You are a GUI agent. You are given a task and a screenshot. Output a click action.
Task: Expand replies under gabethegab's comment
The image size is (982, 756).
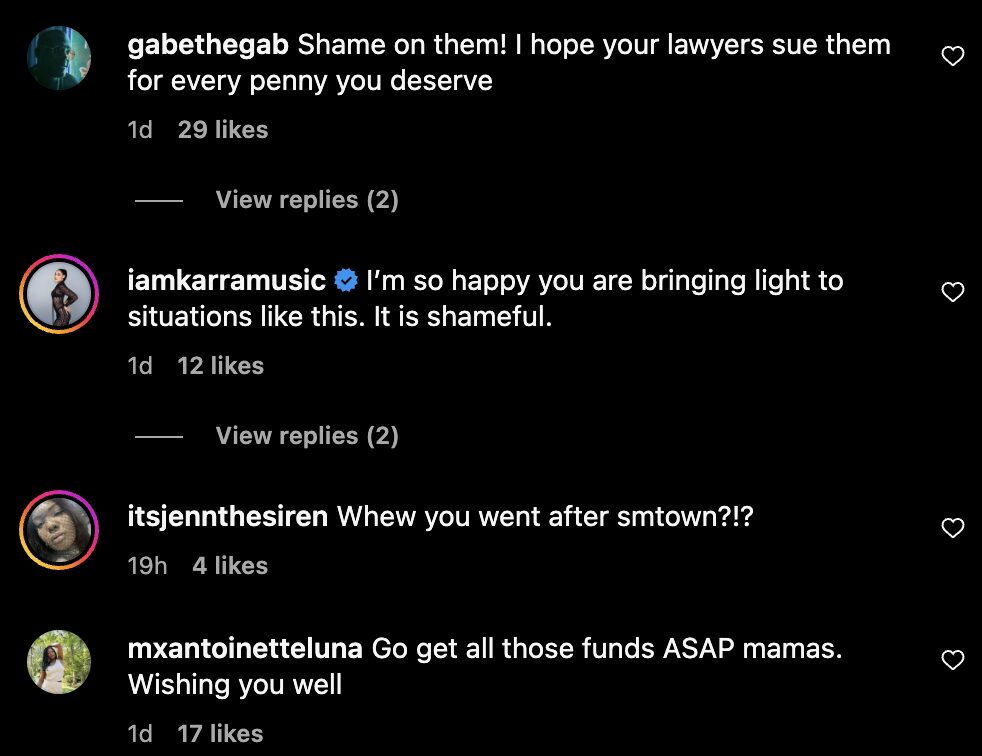306,200
